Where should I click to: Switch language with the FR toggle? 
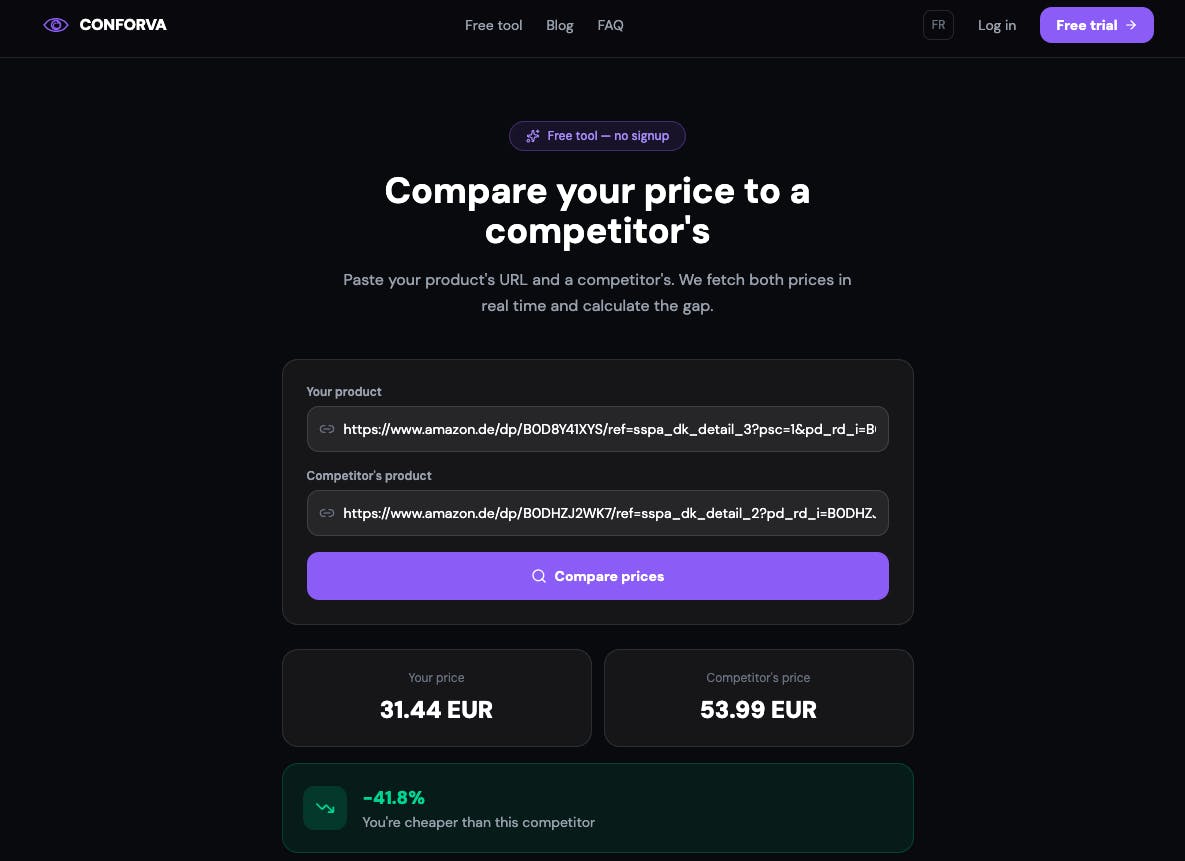click(x=938, y=25)
